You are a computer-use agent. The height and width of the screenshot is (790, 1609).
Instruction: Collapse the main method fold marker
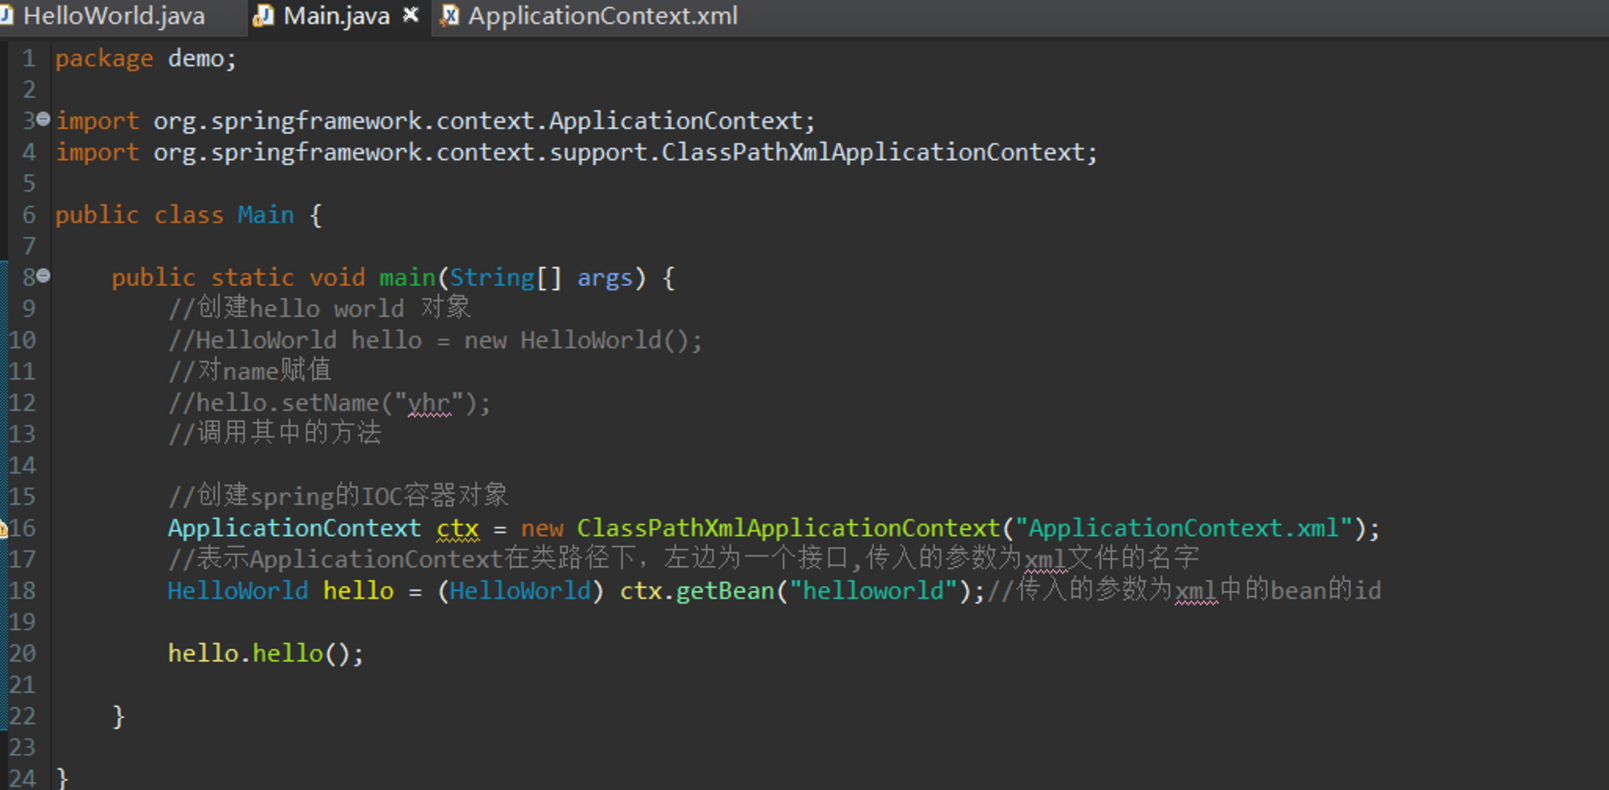click(43, 276)
